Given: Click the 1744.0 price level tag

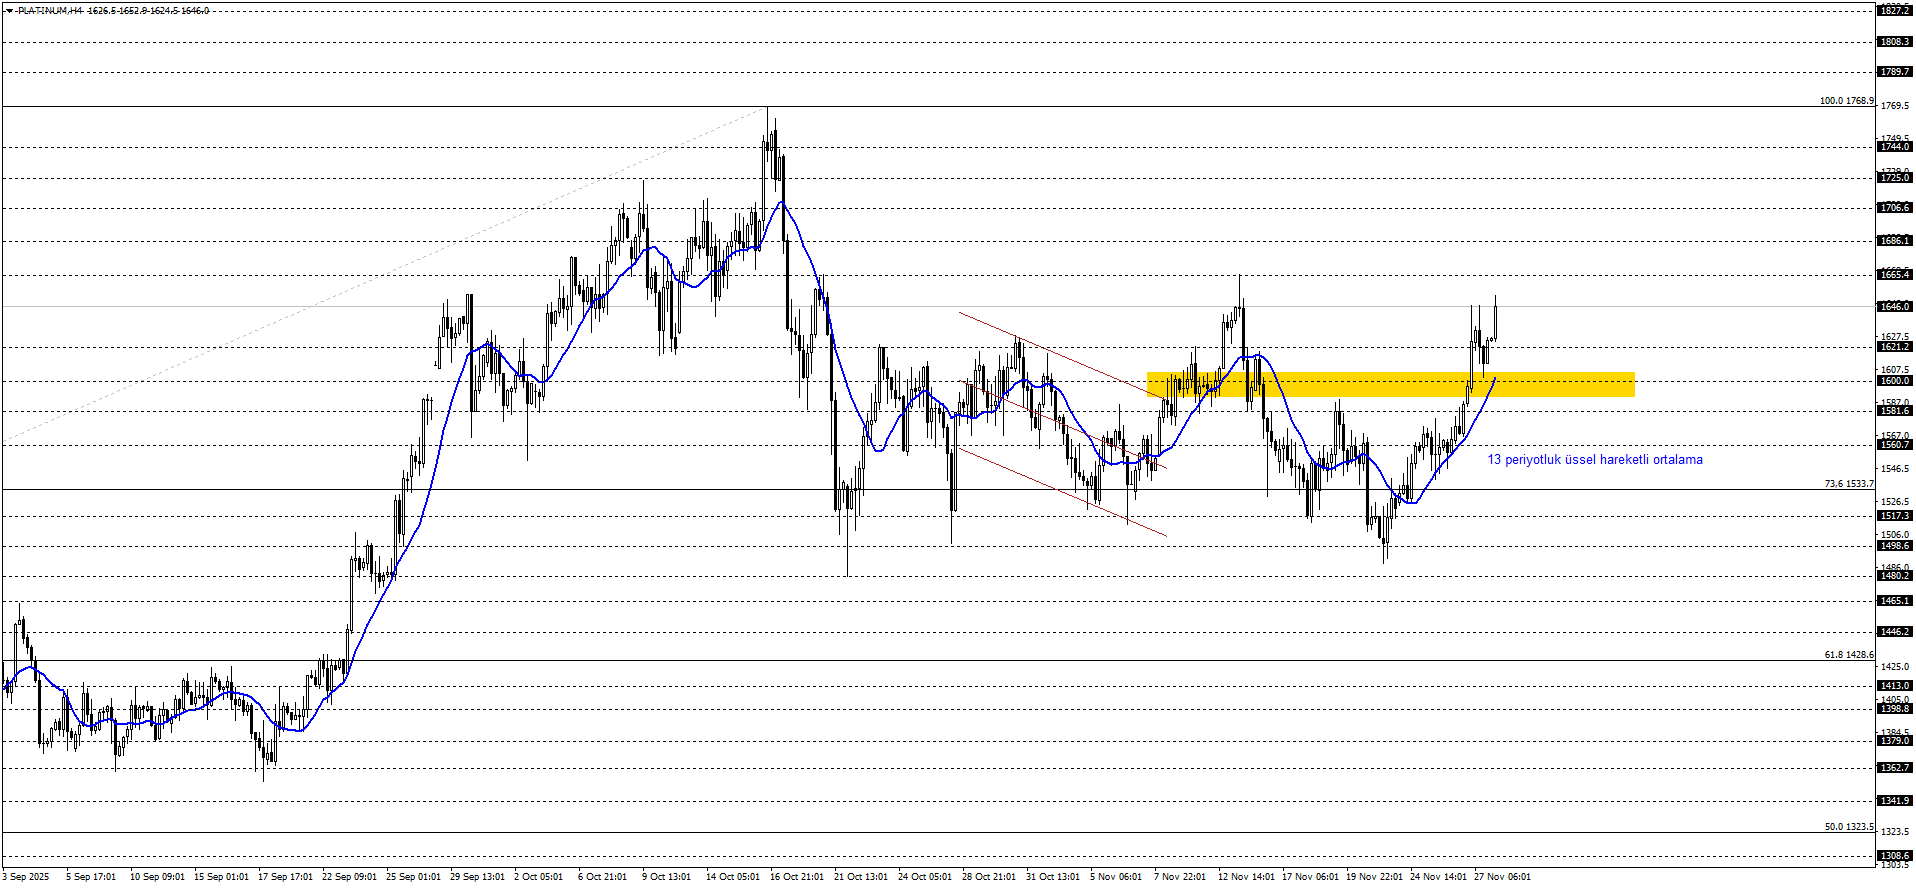Looking at the screenshot, I should click(x=1895, y=147).
